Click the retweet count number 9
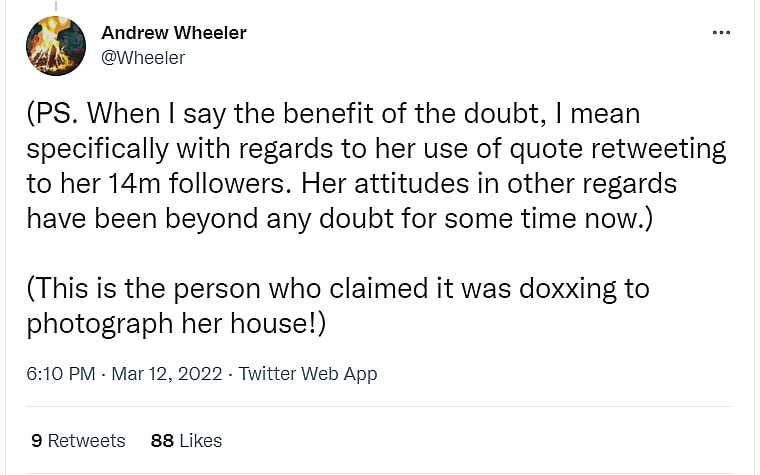760x475 pixels. click(36, 440)
